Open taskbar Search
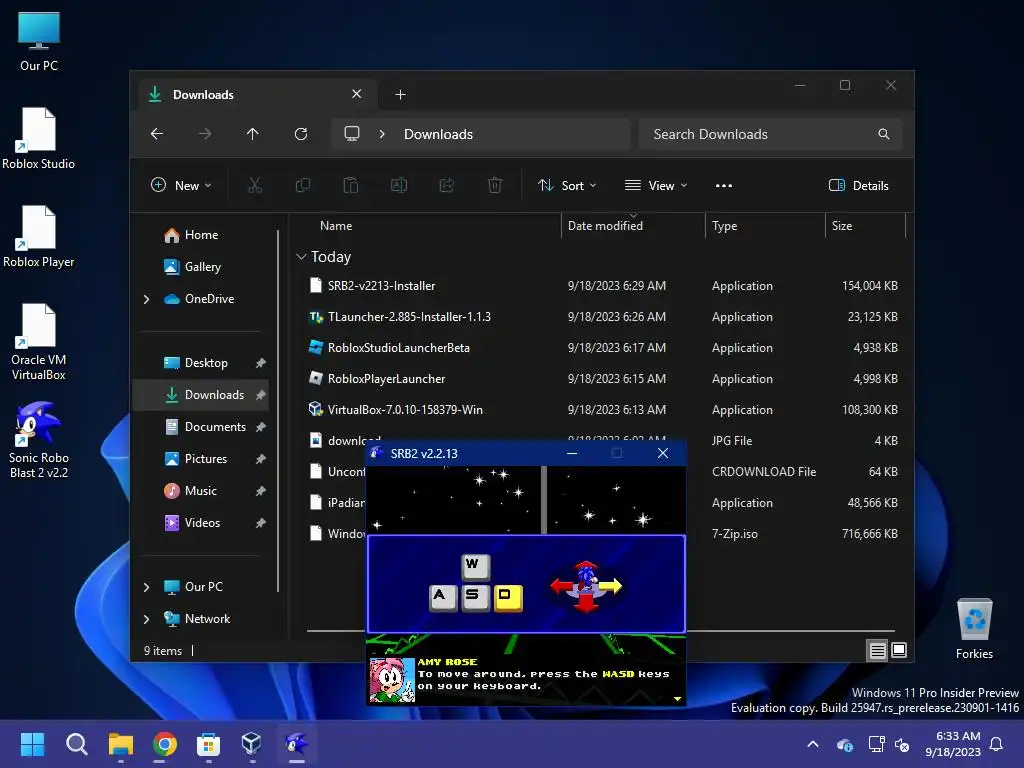1024x768 pixels. coord(77,744)
